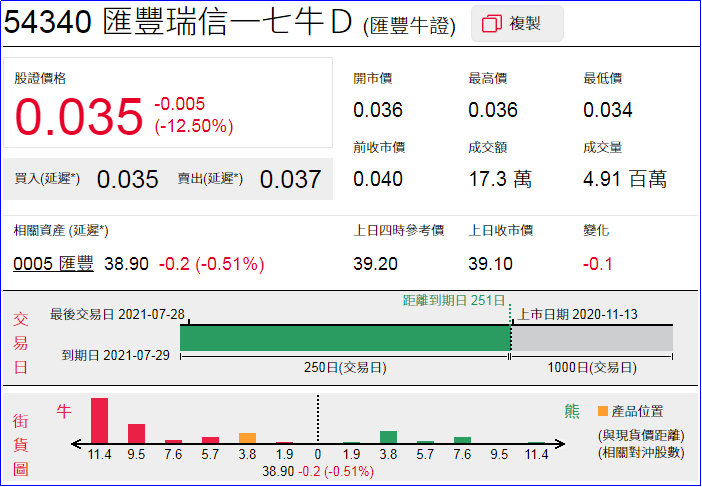
Task: Click the 最高價 value 0.036
Action: (x=493, y=110)
